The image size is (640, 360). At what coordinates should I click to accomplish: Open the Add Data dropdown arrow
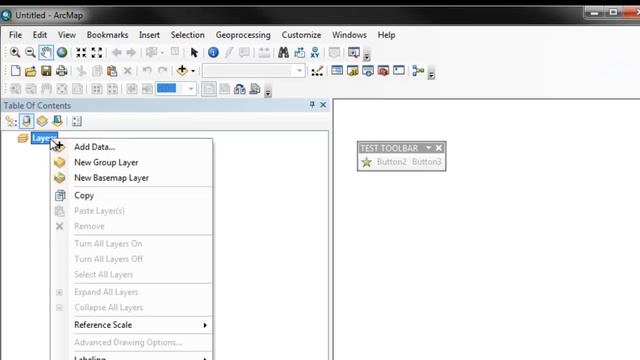(x=193, y=71)
